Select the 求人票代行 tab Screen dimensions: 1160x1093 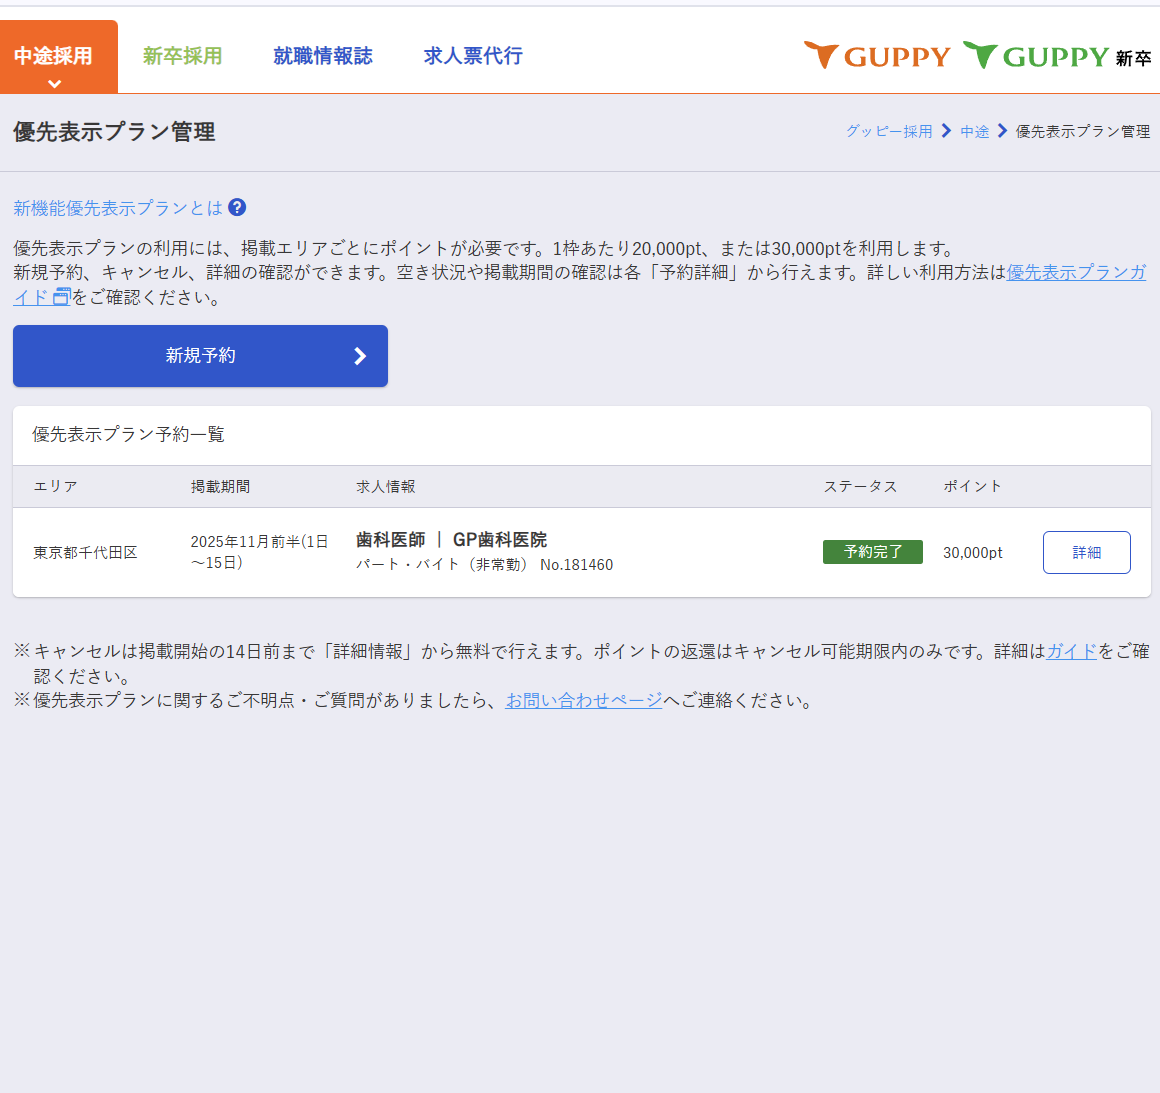[x=472, y=56]
